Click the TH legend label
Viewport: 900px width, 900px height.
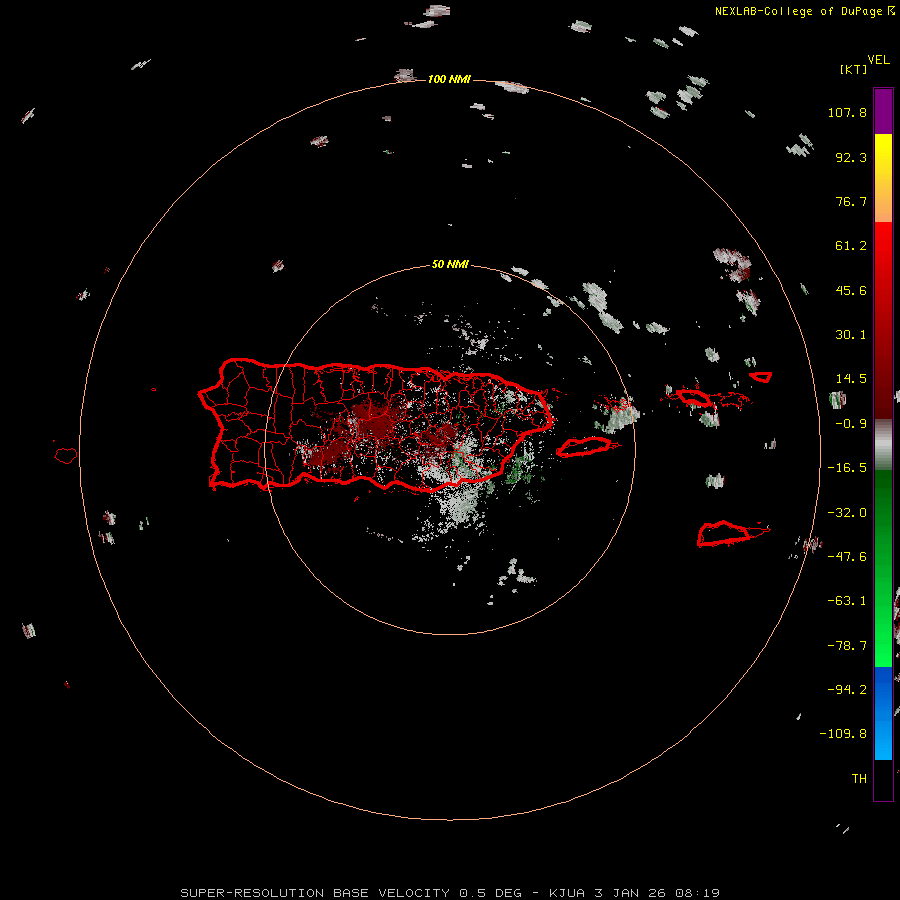tap(859, 779)
